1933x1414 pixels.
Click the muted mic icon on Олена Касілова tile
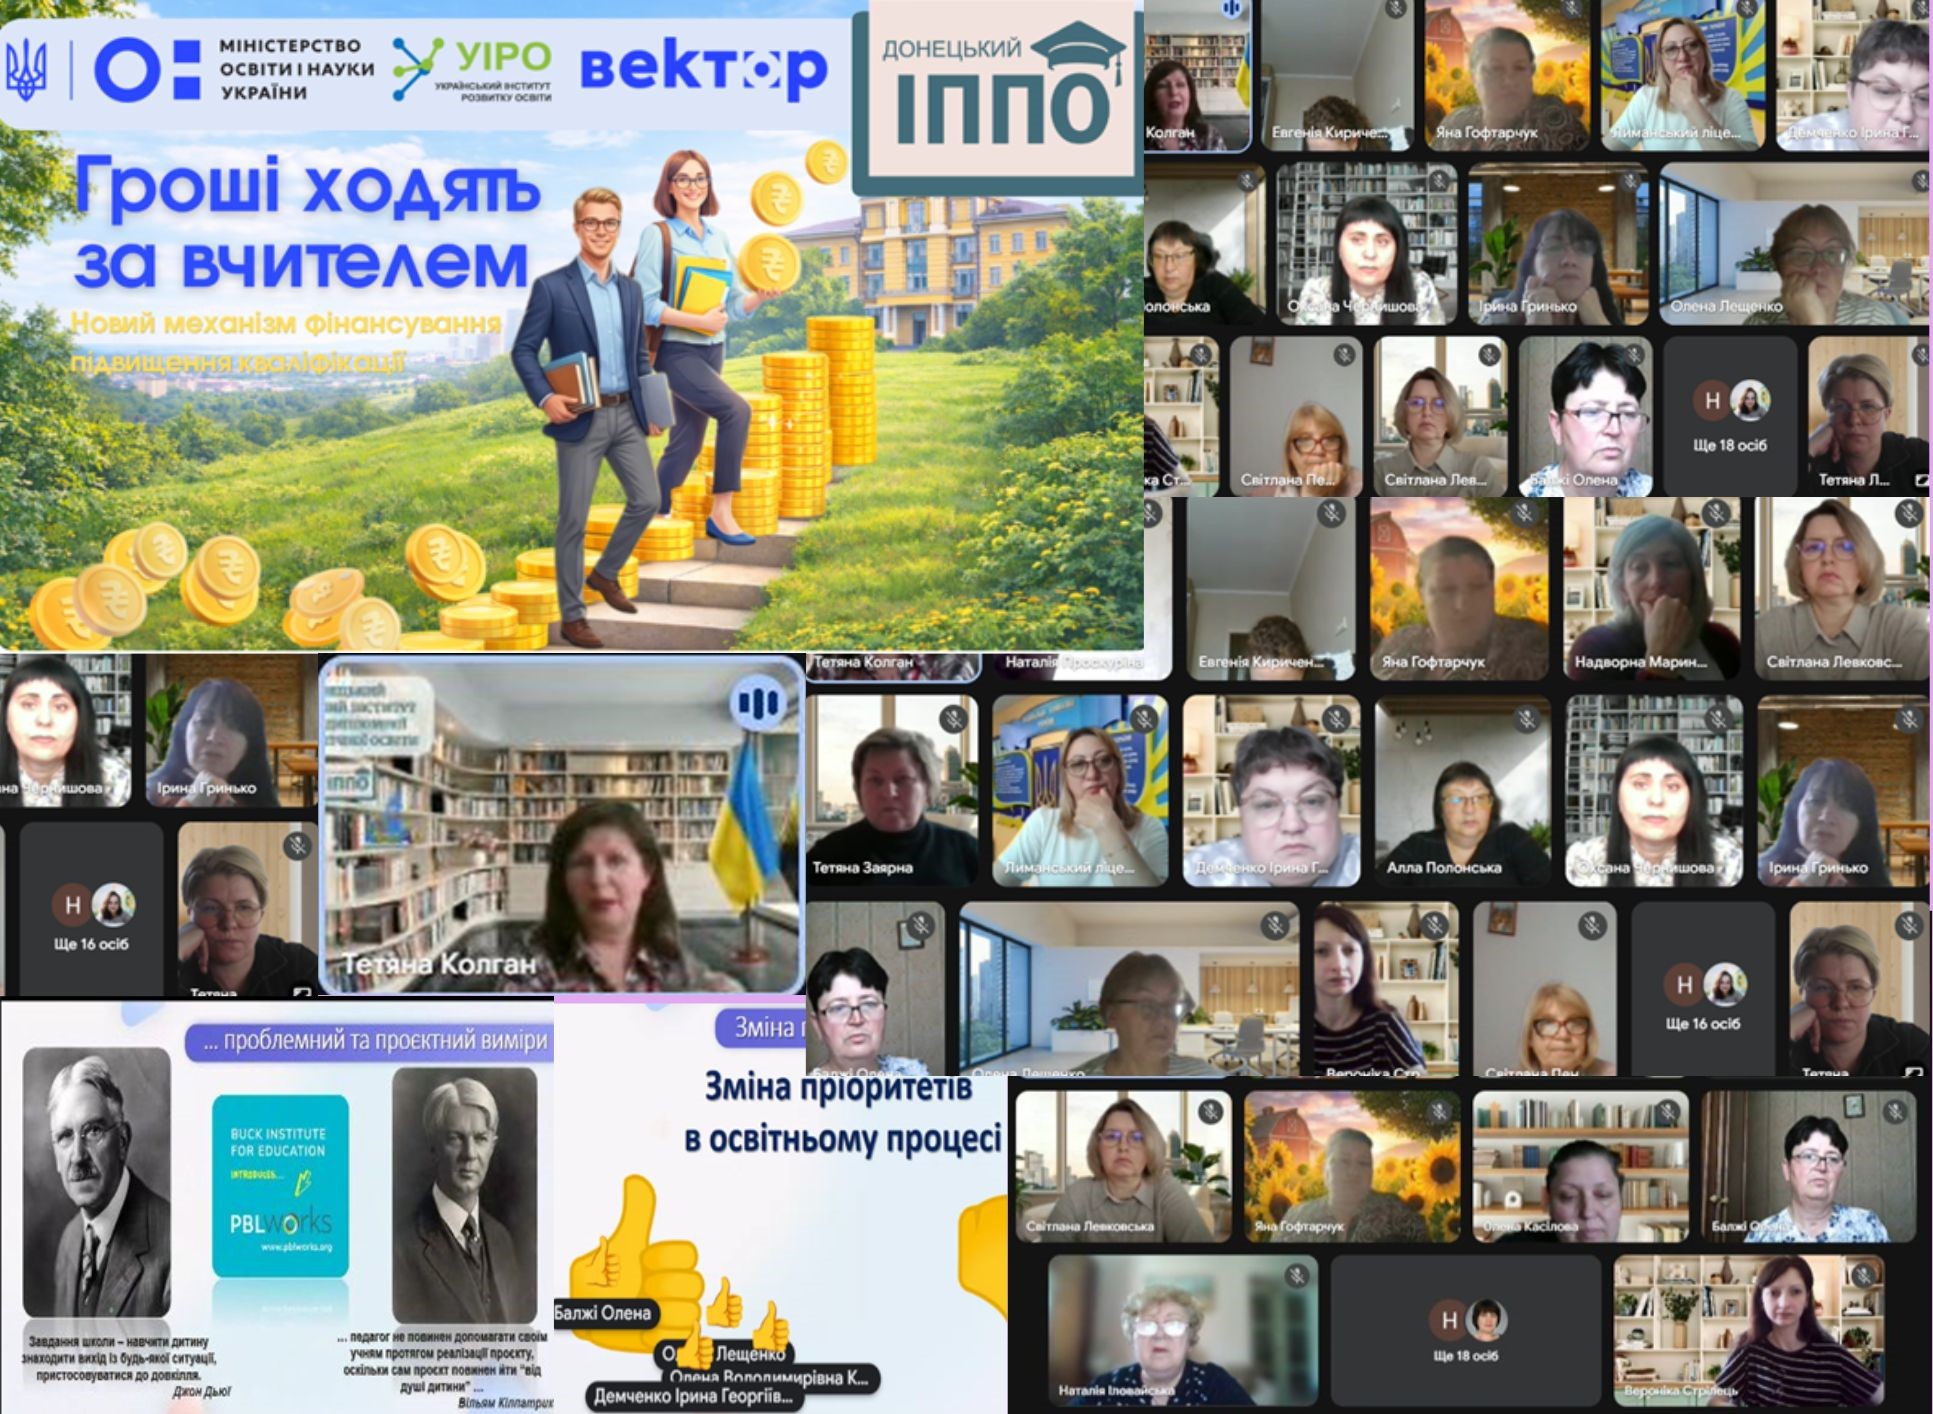tap(1667, 1111)
